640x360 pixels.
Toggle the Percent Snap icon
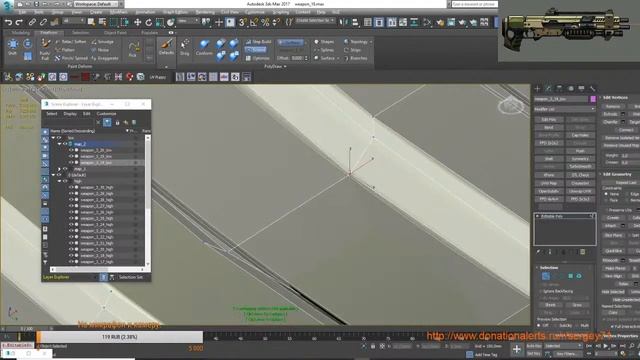[265, 22]
